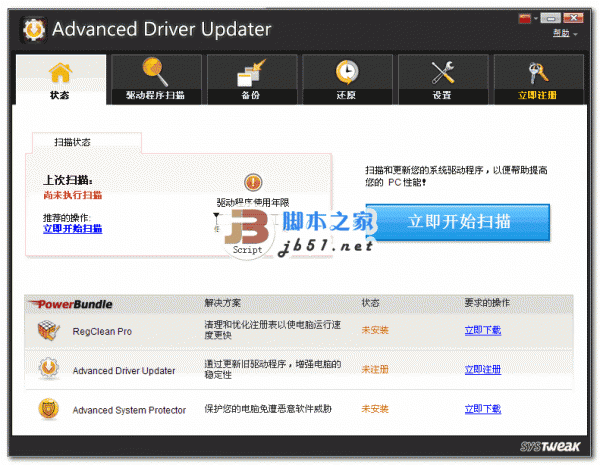The image size is (600, 465).
Task: Click the description 通过更新旧驱动程序
Action: [272, 369]
